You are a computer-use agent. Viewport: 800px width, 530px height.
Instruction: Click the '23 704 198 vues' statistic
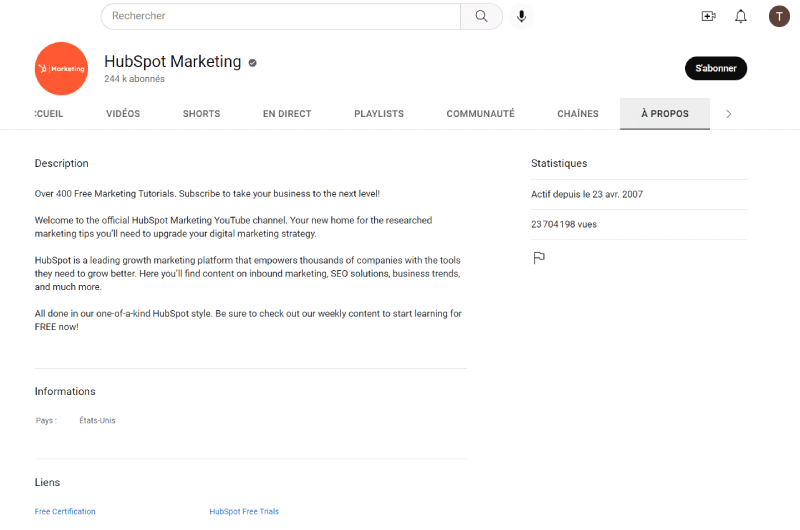coord(564,224)
